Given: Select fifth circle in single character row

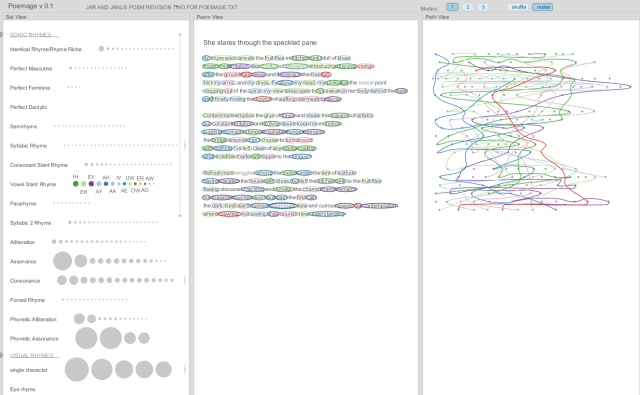Looking at the screenshot, I should point(164,369).
